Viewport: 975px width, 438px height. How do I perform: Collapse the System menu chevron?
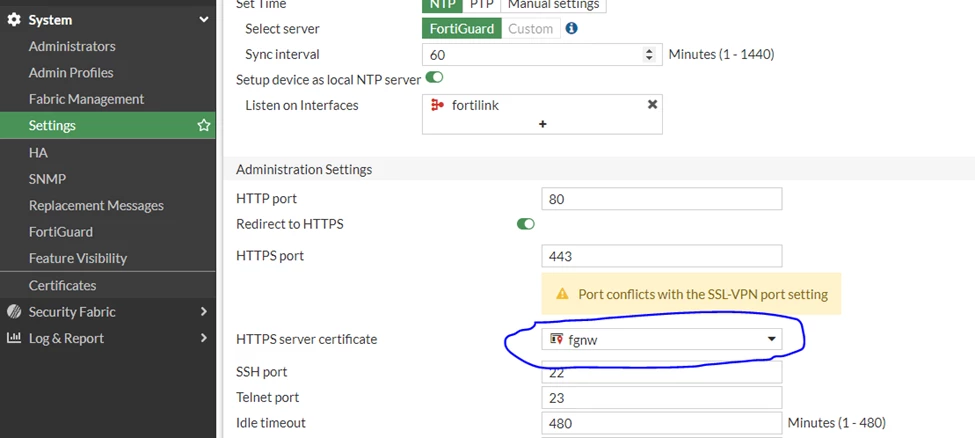pos(203,20)
